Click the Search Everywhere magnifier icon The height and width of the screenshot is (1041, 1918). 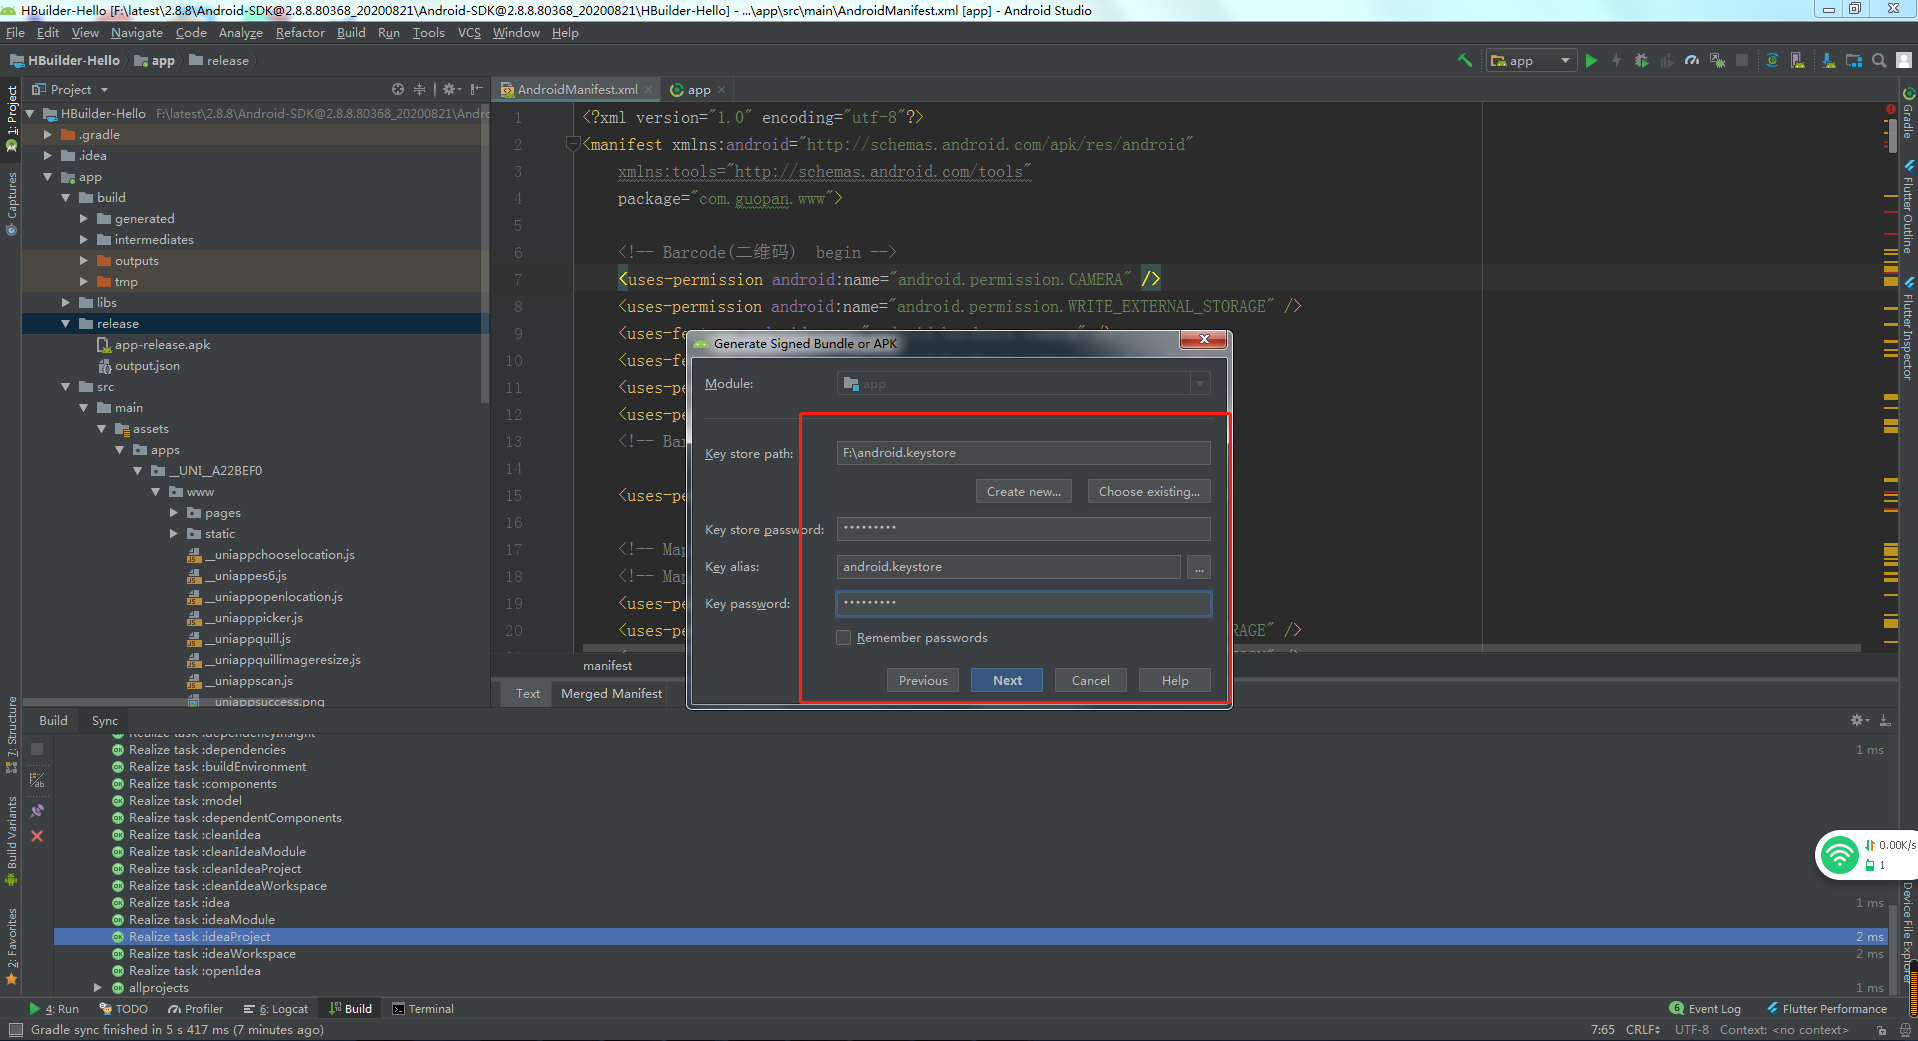click(1879, 60)
